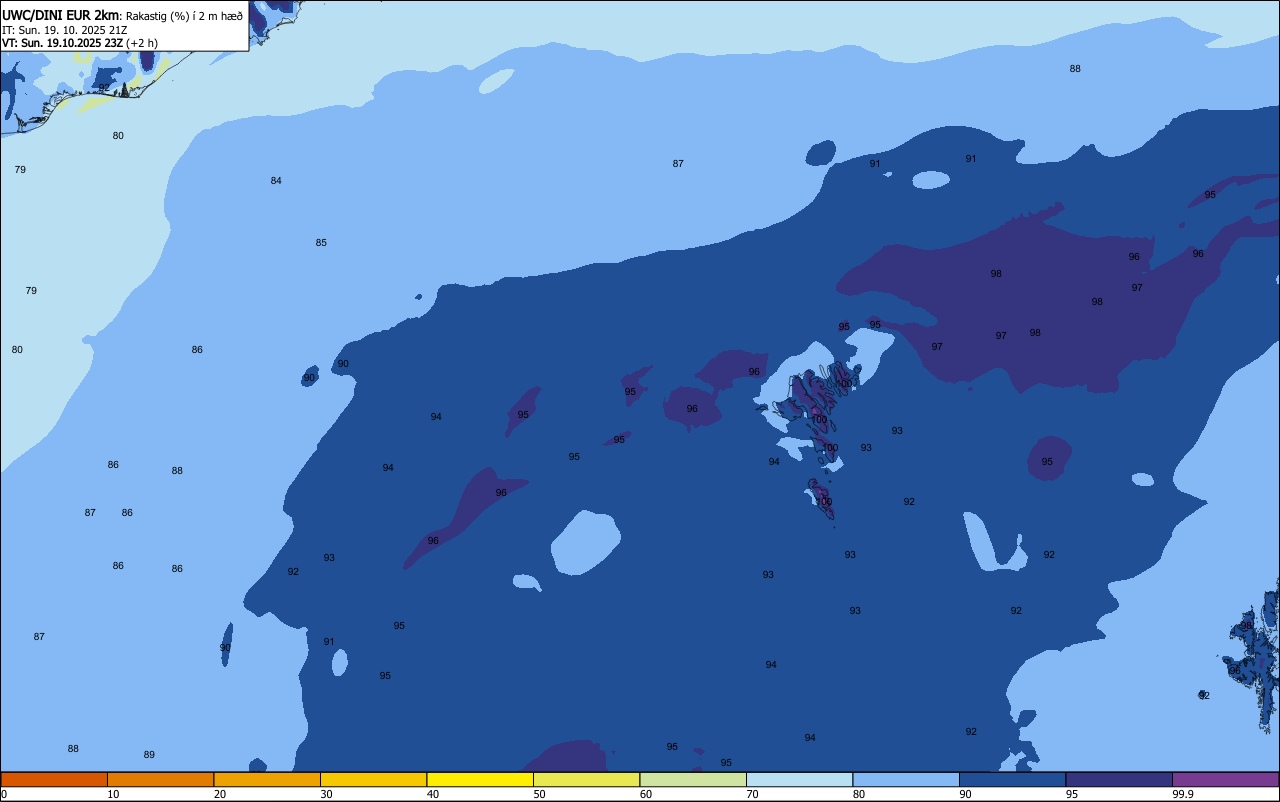This screenshot has height=802, width=1280.
Task: Click the legend tick label '60'
Action: (646, 794)
